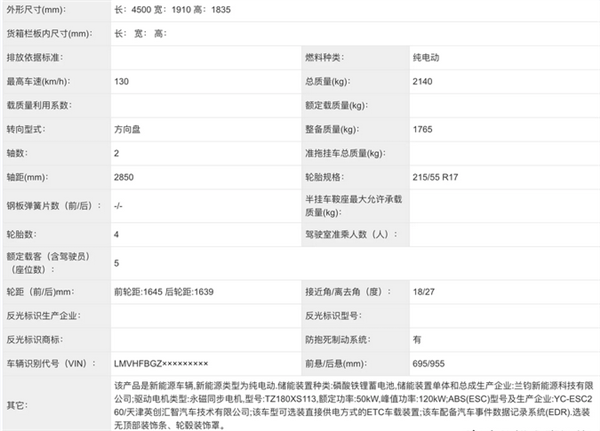Click the 反光标识商标 label
The image size is (600, 431).
(x=35, y=340)
